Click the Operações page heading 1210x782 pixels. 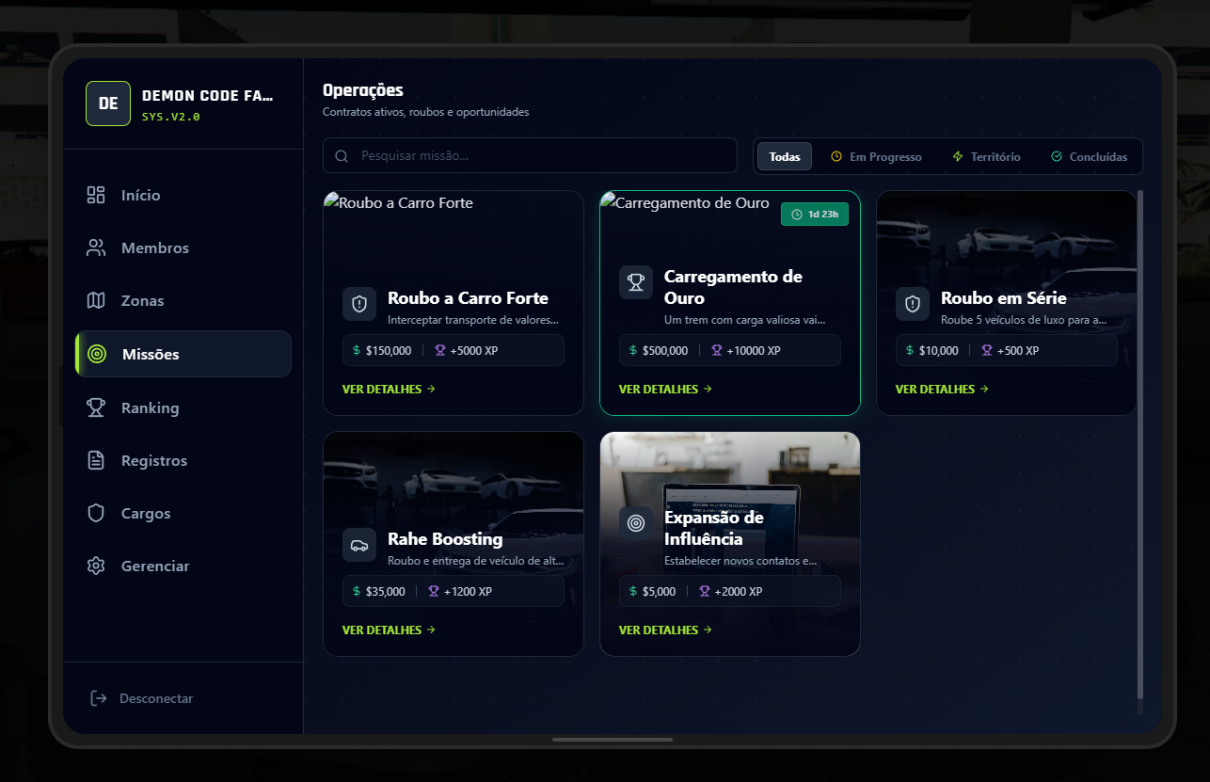(363, 91)
